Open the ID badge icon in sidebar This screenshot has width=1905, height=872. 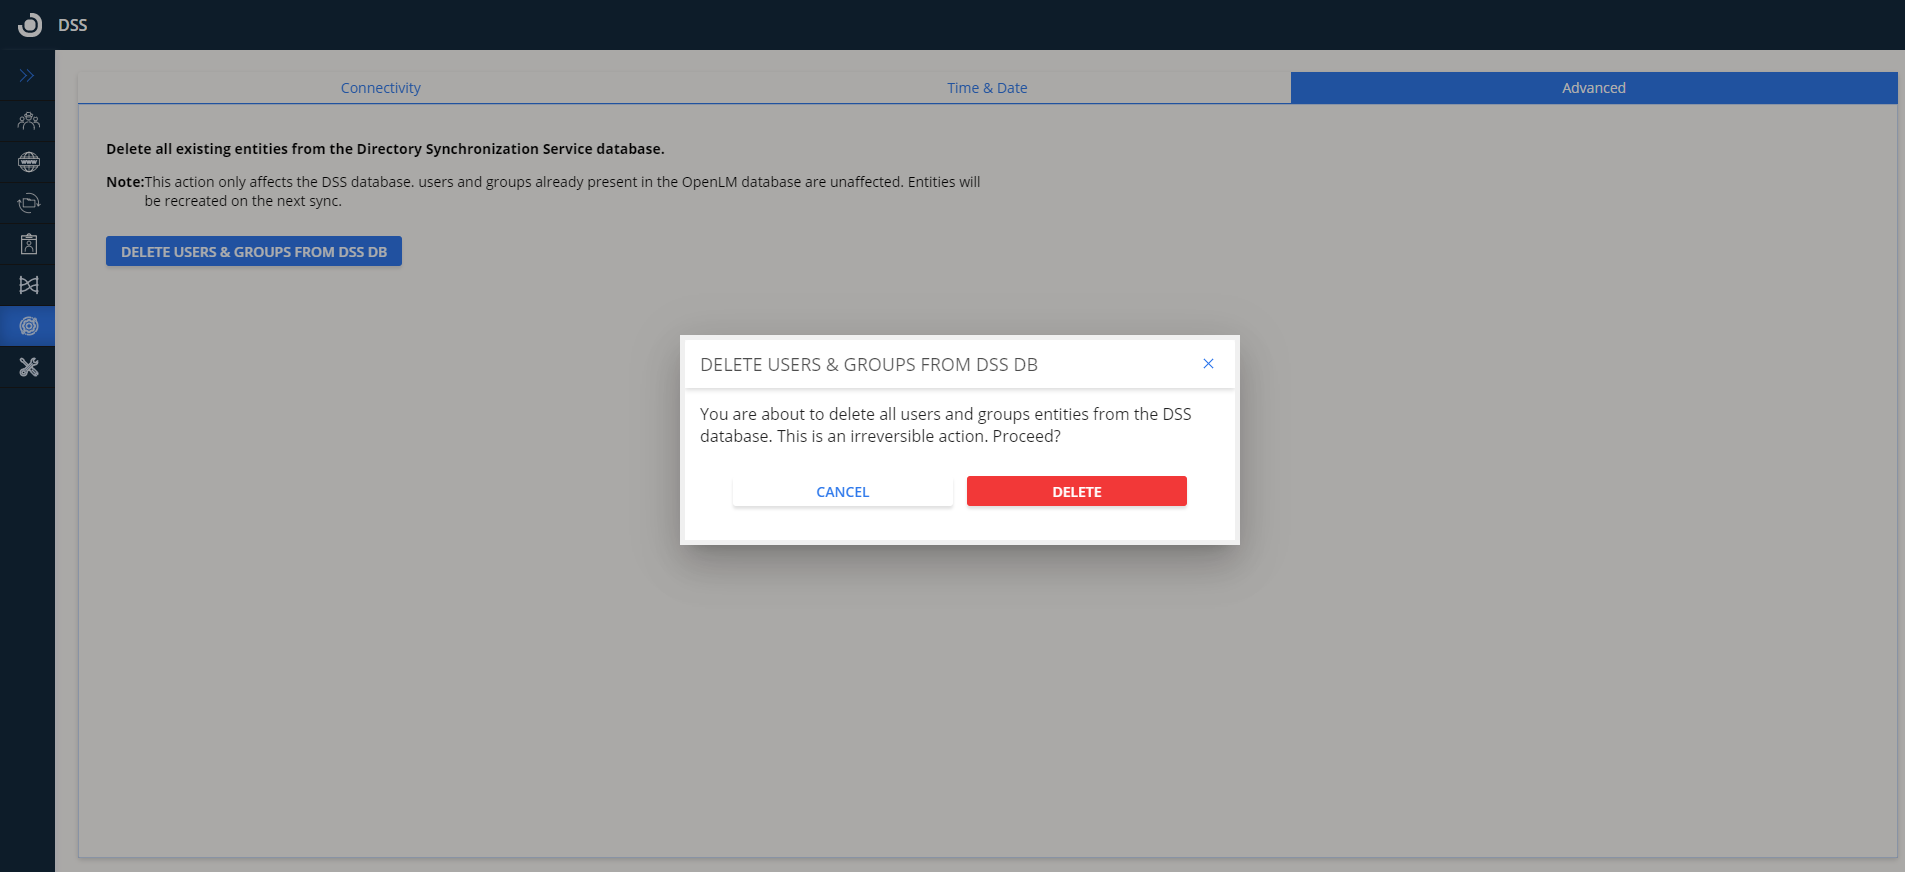(29, 244)
